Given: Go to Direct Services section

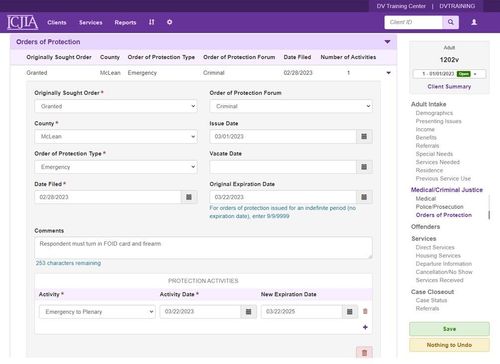Looking at the screenshot, I should click(x=435, y=247).
